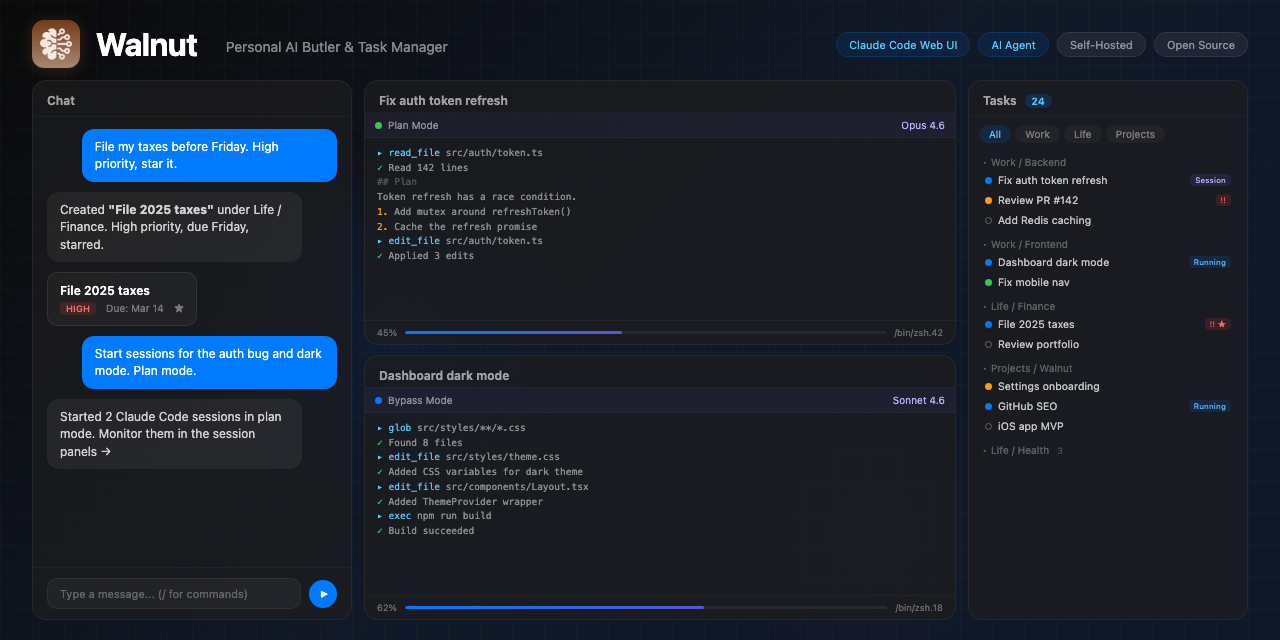Select the Projects filter tab
Screen dimensions: 1280x640
pyautogui.click(x=1135, y=133)
